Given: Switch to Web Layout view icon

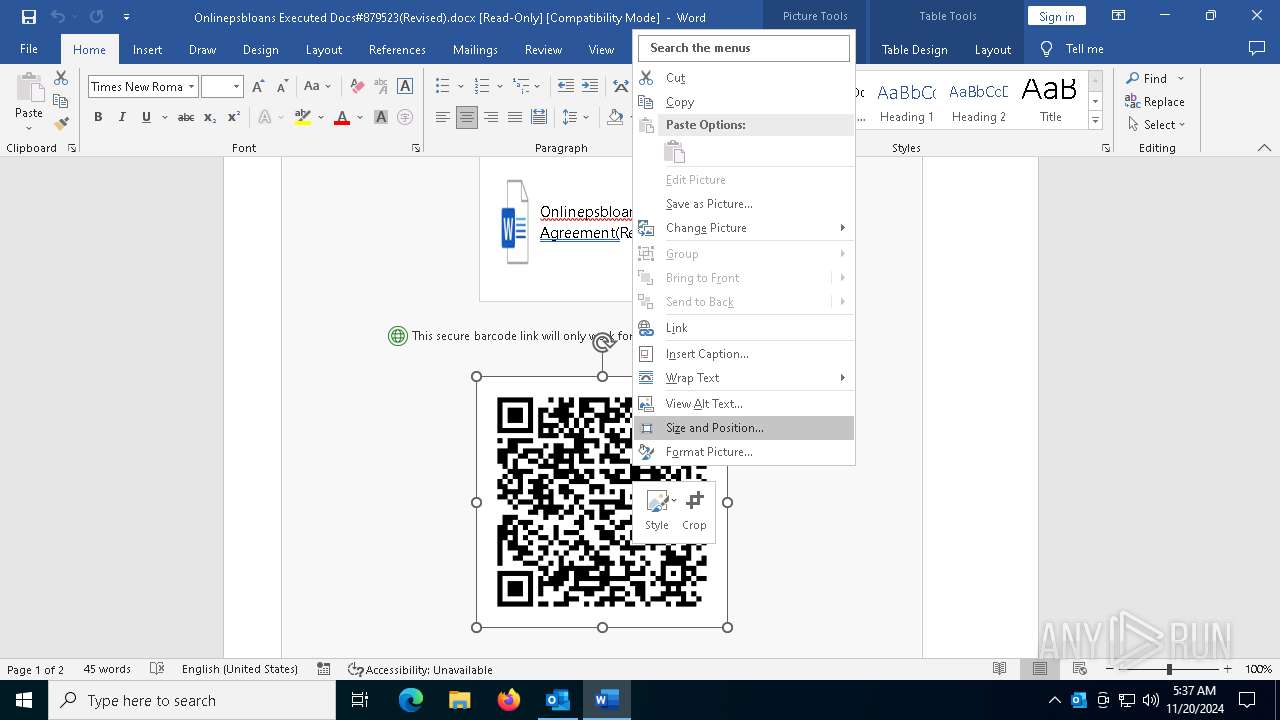Looking at the screenshot, I should click(x=1080, y=669).
